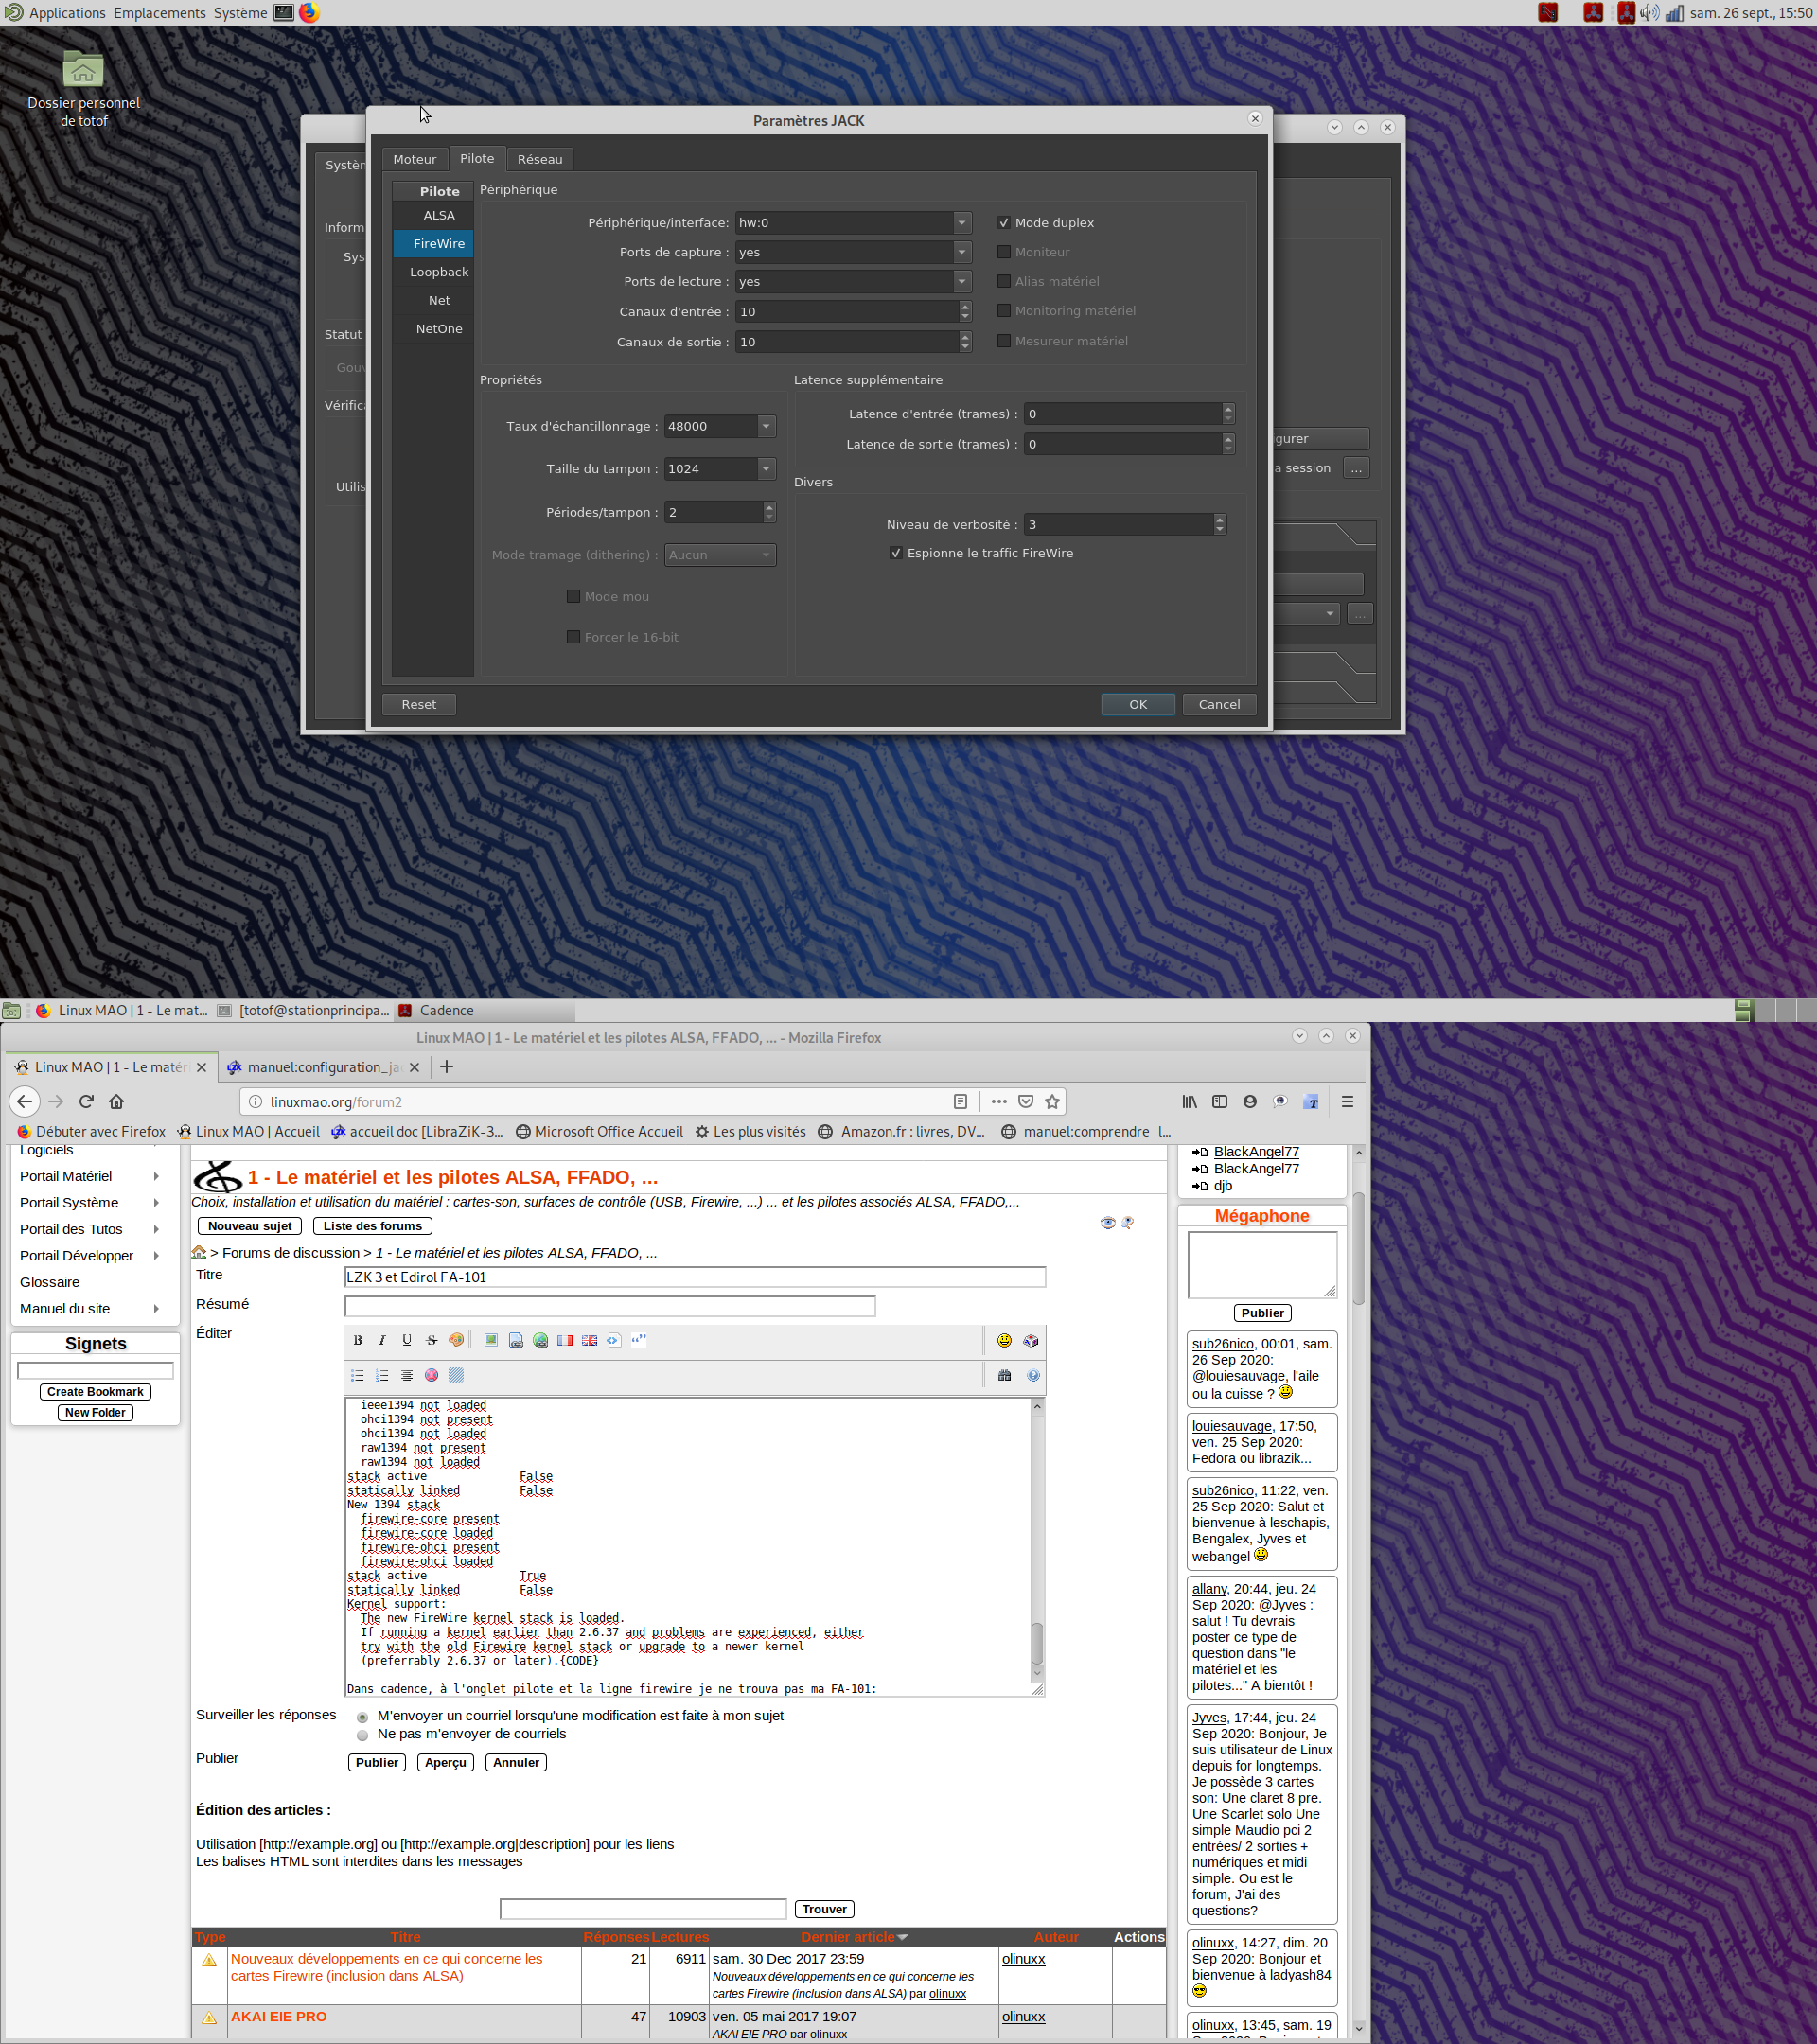This screenshot has width=1817, height=2044.
Task: Select the ALSA driver entry
Action: click(438, 215)
